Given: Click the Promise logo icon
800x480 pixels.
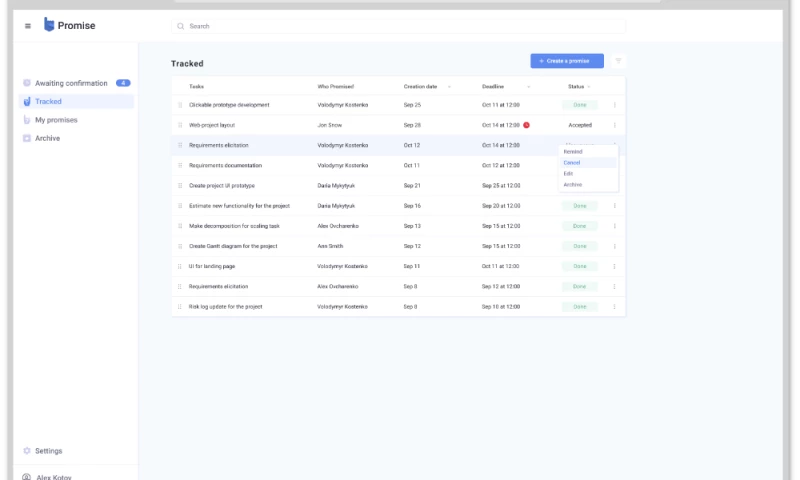Looking at the screenshot, I should pos(49,24).
